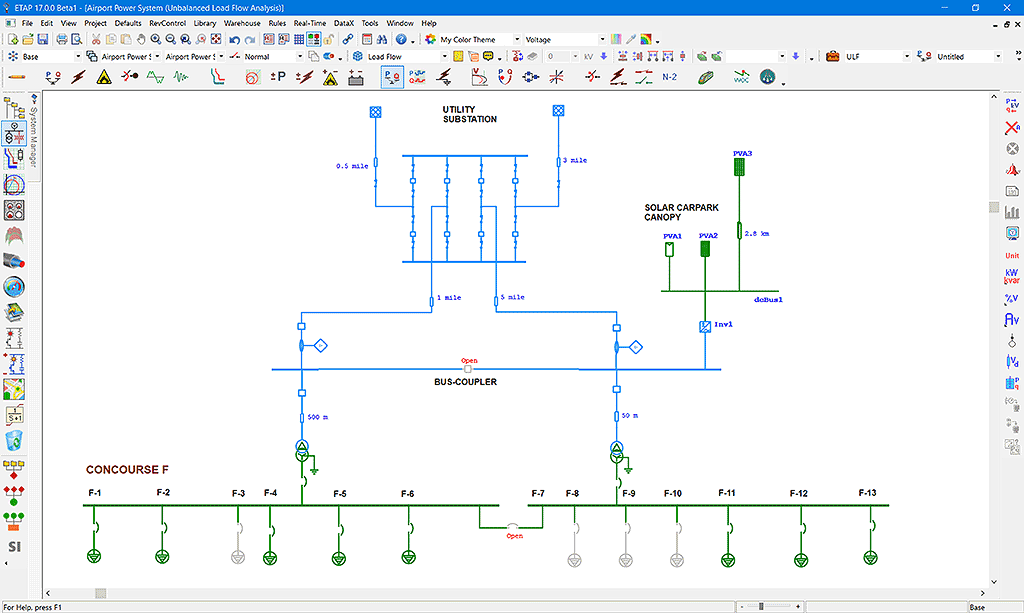This screenshot has width=1024, height=613.
Task: Open the RevControl menu
Action: [167, 23]
